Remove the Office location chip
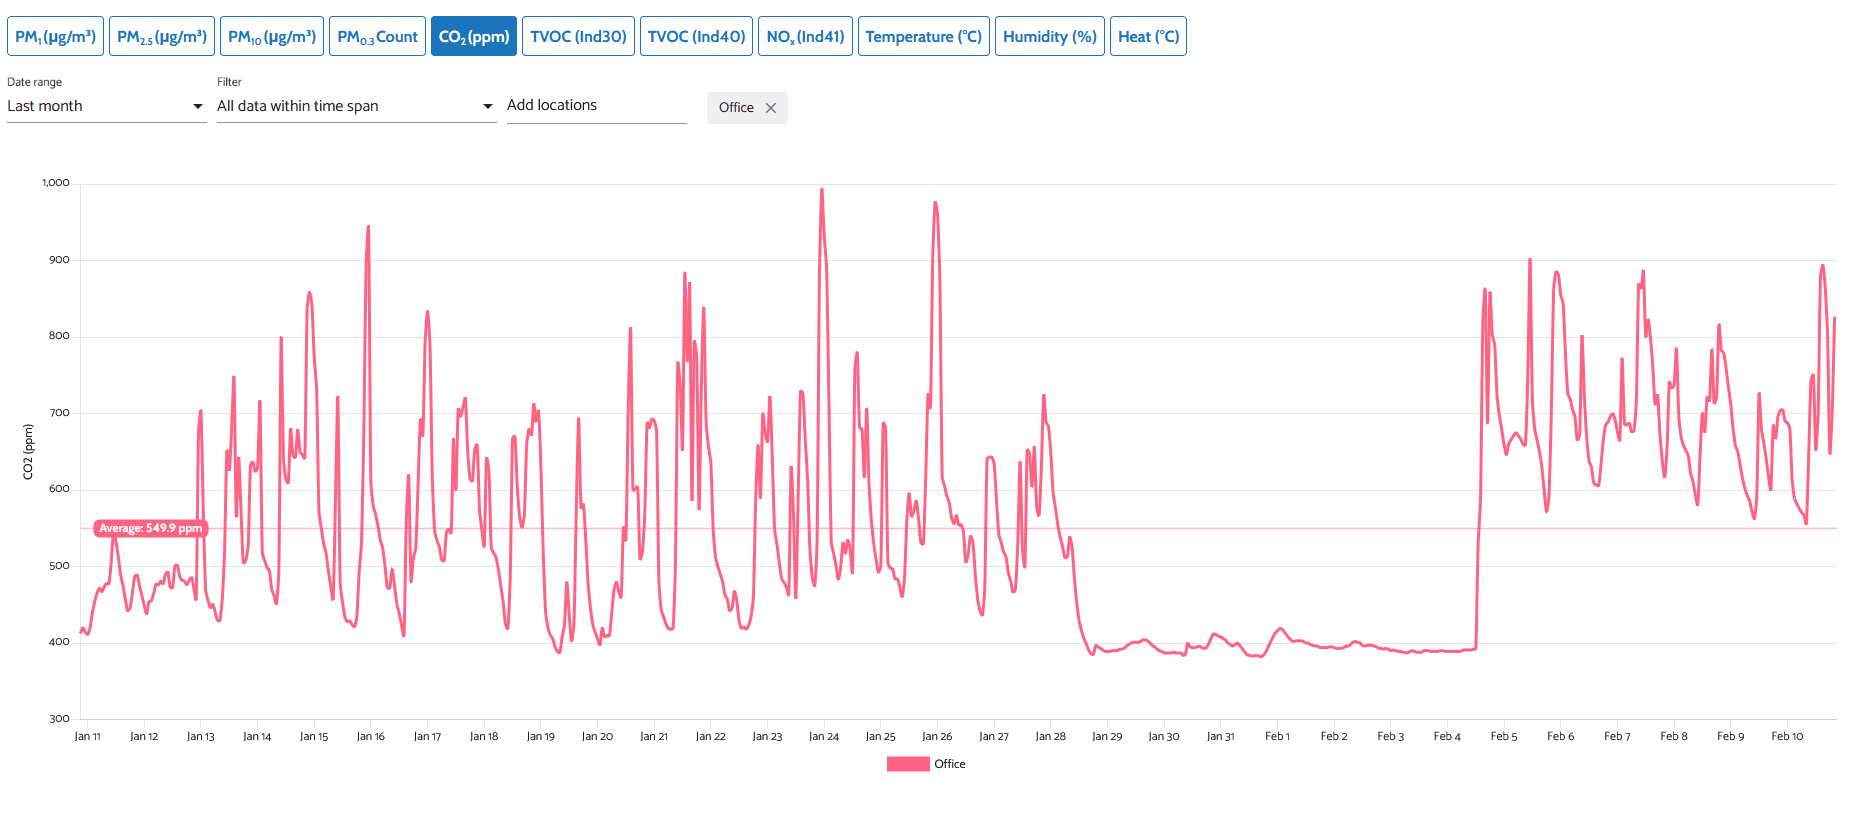The height and width of the screenshot is (814, 1855). [770, 108]
